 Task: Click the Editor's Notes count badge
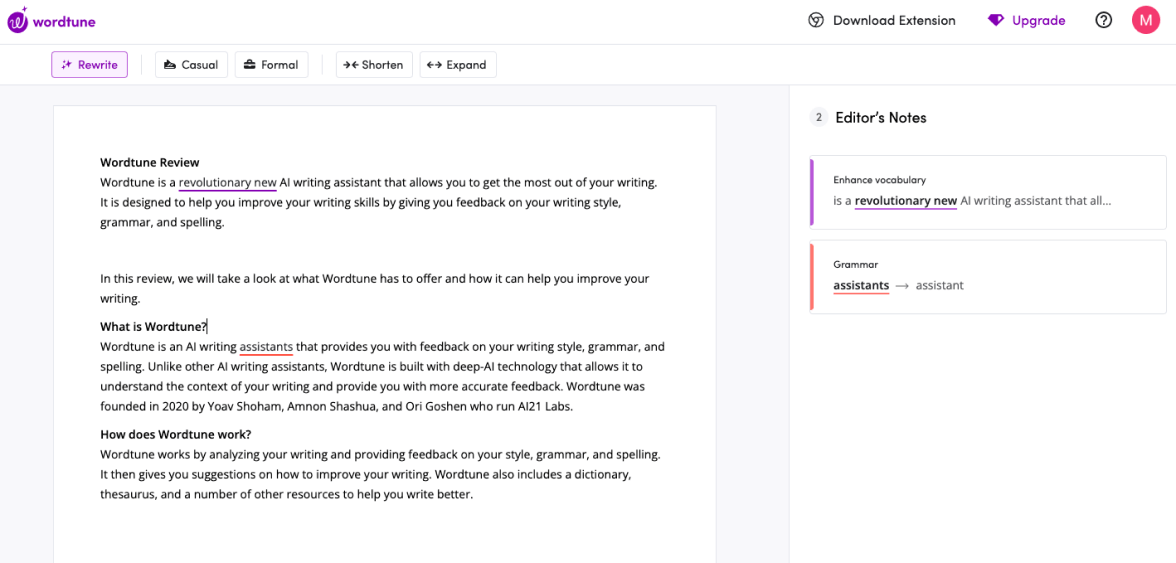818,118
